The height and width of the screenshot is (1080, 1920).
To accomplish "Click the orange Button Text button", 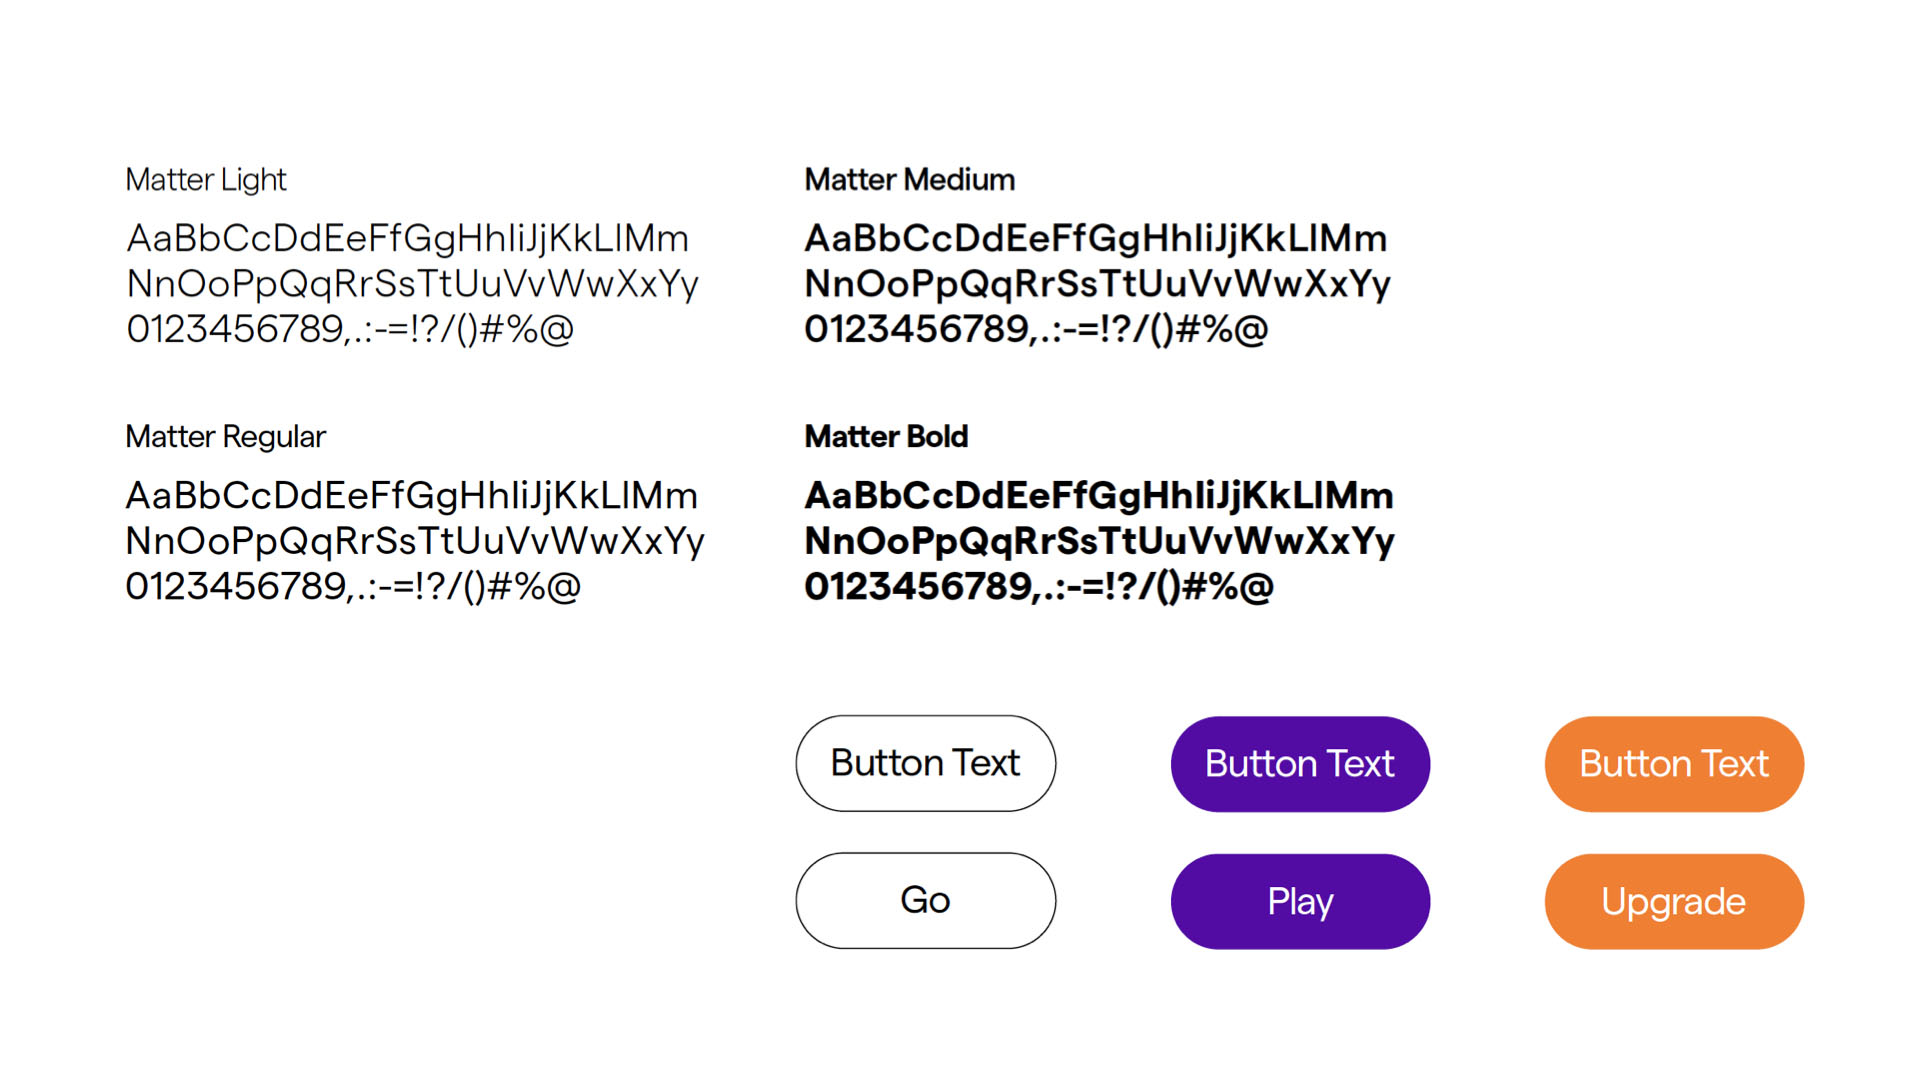I will coord(1674,764).
